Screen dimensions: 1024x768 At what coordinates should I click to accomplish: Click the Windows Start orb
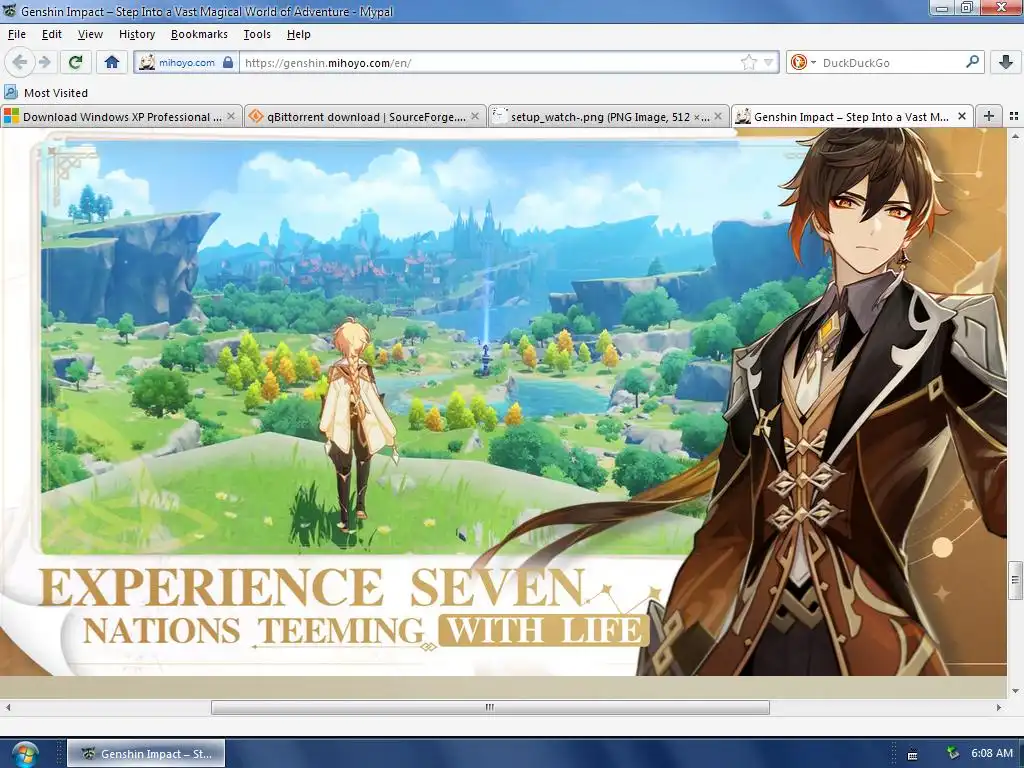point(25,754)
